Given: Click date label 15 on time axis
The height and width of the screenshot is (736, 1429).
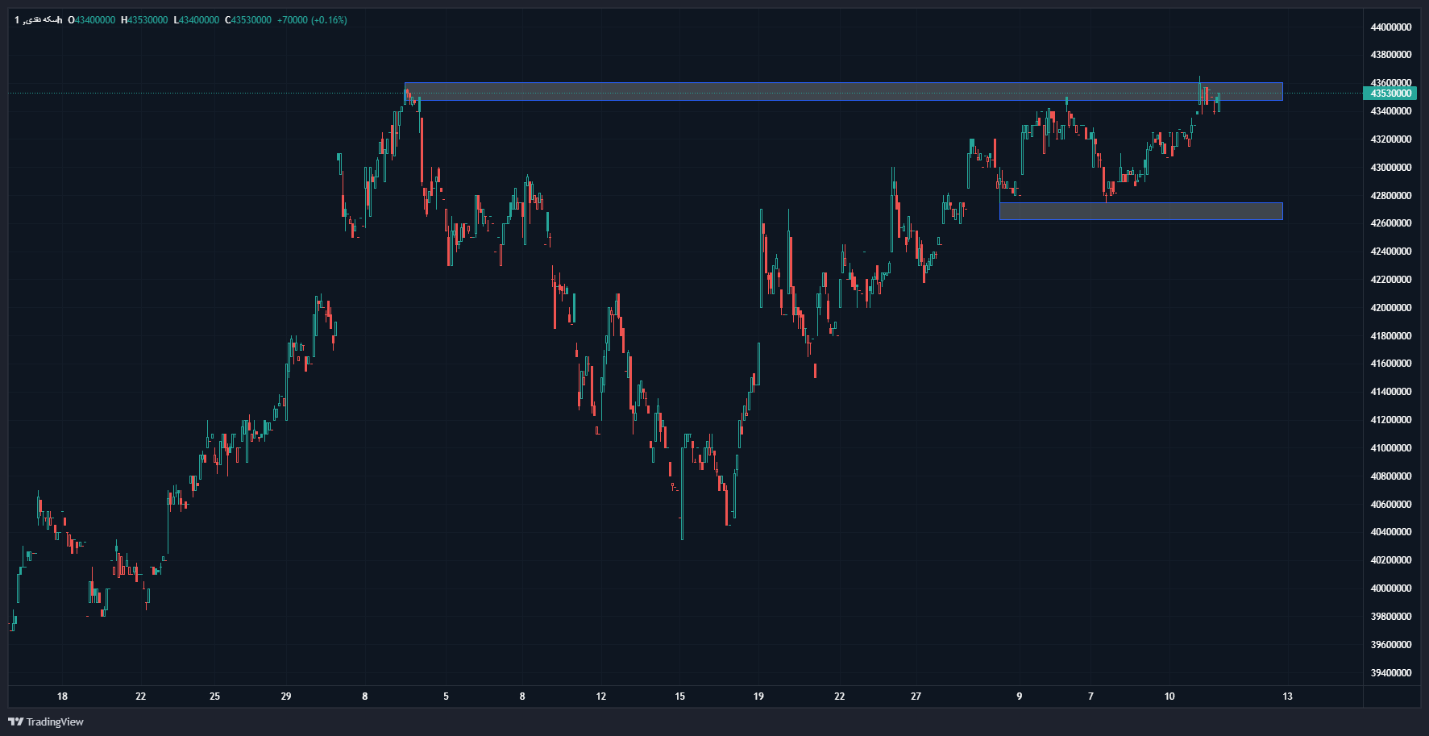Looking at the screenshot, I should click(x=680, y=696).
